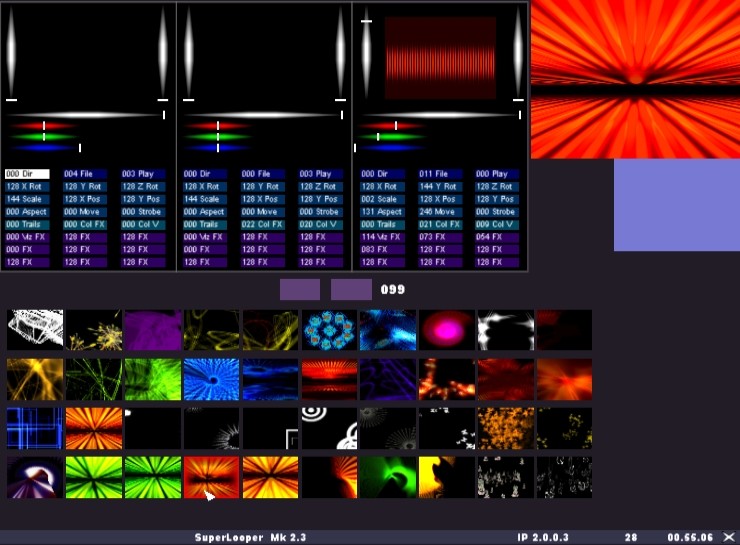Select the 131 Aspect parameter
The width and height of the screenshot is (740, 545).
click(x=383, y=212)
